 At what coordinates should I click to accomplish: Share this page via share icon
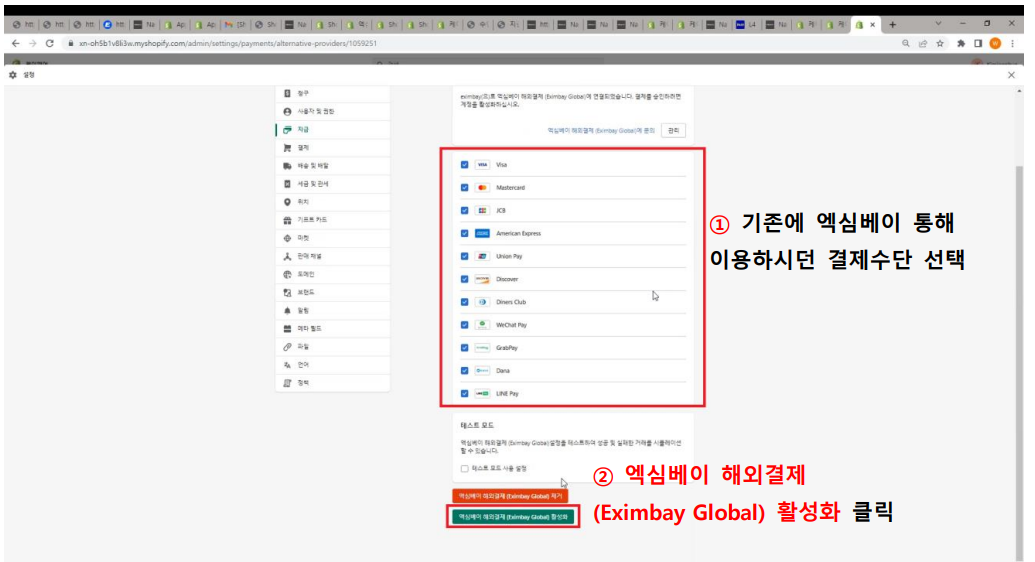coord(923,43)
